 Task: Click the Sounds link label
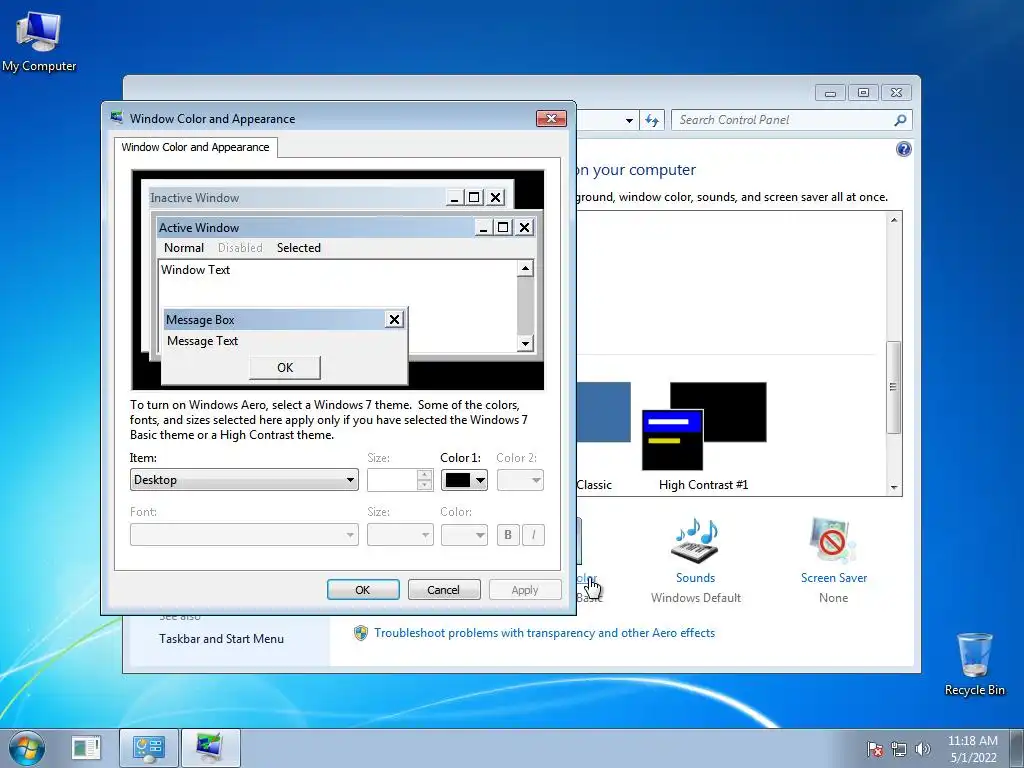(696, 578)
